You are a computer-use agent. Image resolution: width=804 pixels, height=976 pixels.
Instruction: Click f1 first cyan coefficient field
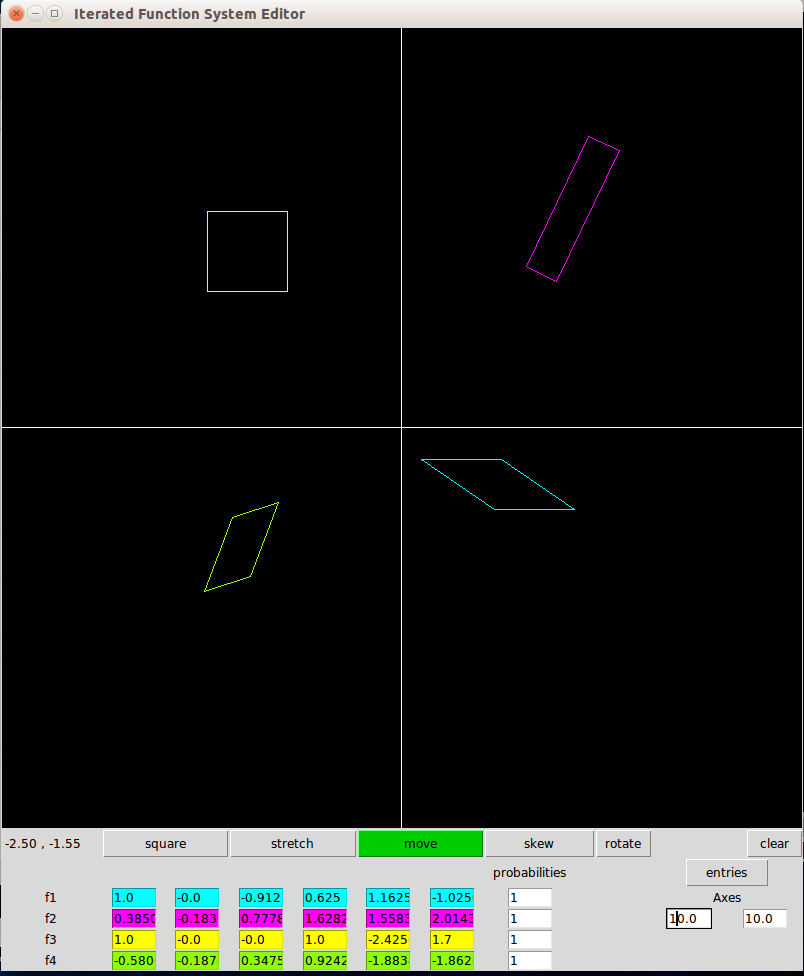tap(134, 898)
